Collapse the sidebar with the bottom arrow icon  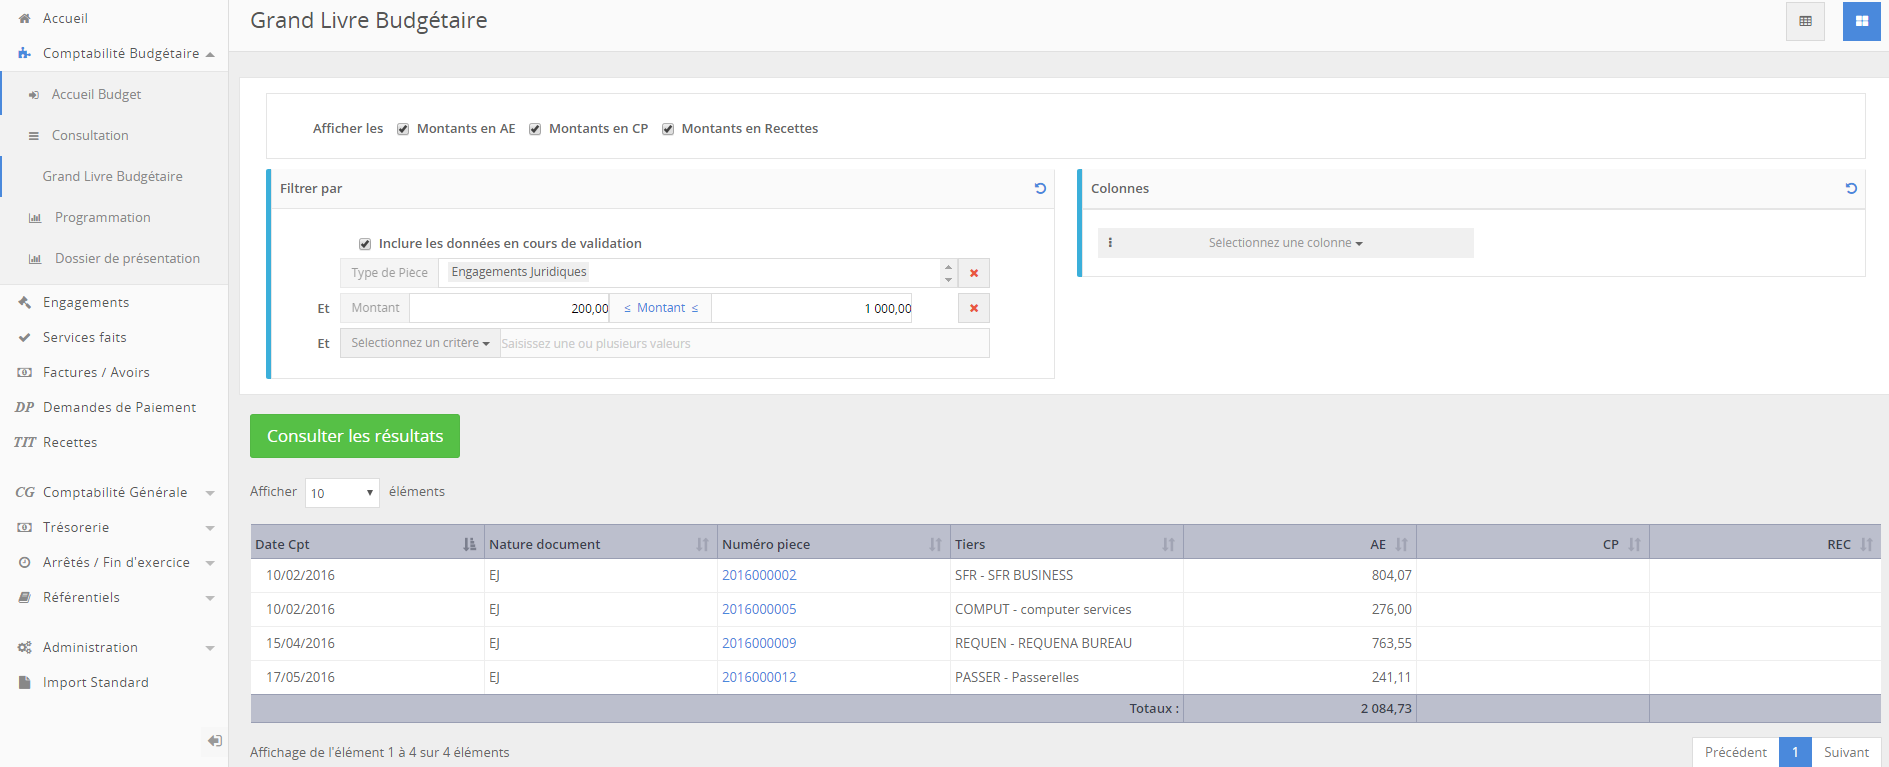[214, 741]
